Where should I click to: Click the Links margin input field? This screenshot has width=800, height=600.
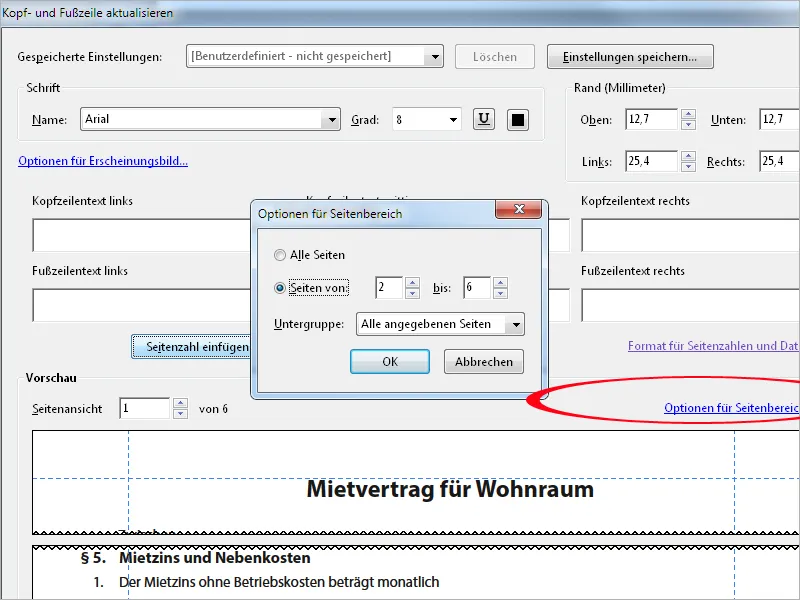tap(652, 161)
